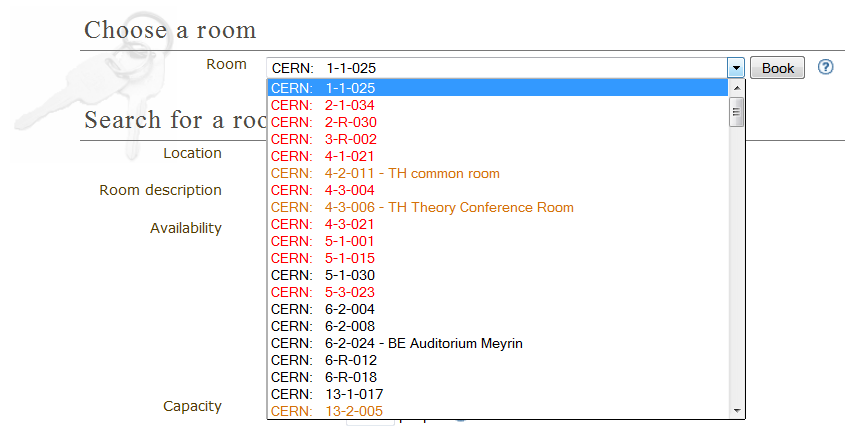Viewport: 845px width, 437px height.
Task: Choose room CERN: 13-1-017
Action: click(498, 394)
